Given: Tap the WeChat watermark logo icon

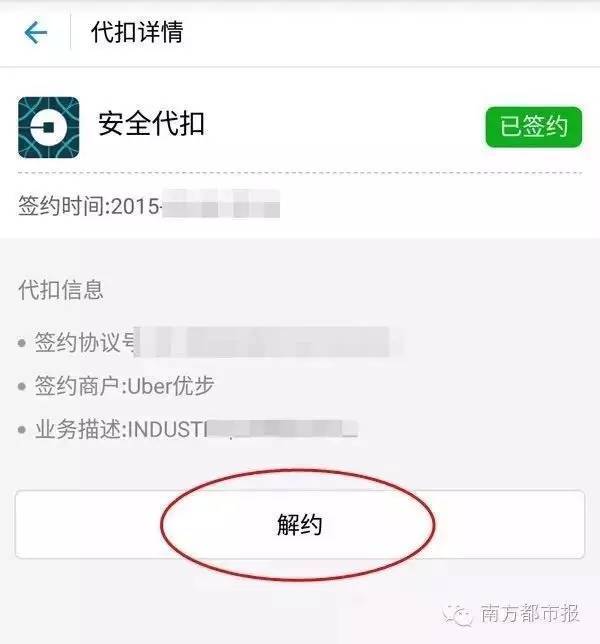Looking at the screenshot, I should tap(457, 614).
